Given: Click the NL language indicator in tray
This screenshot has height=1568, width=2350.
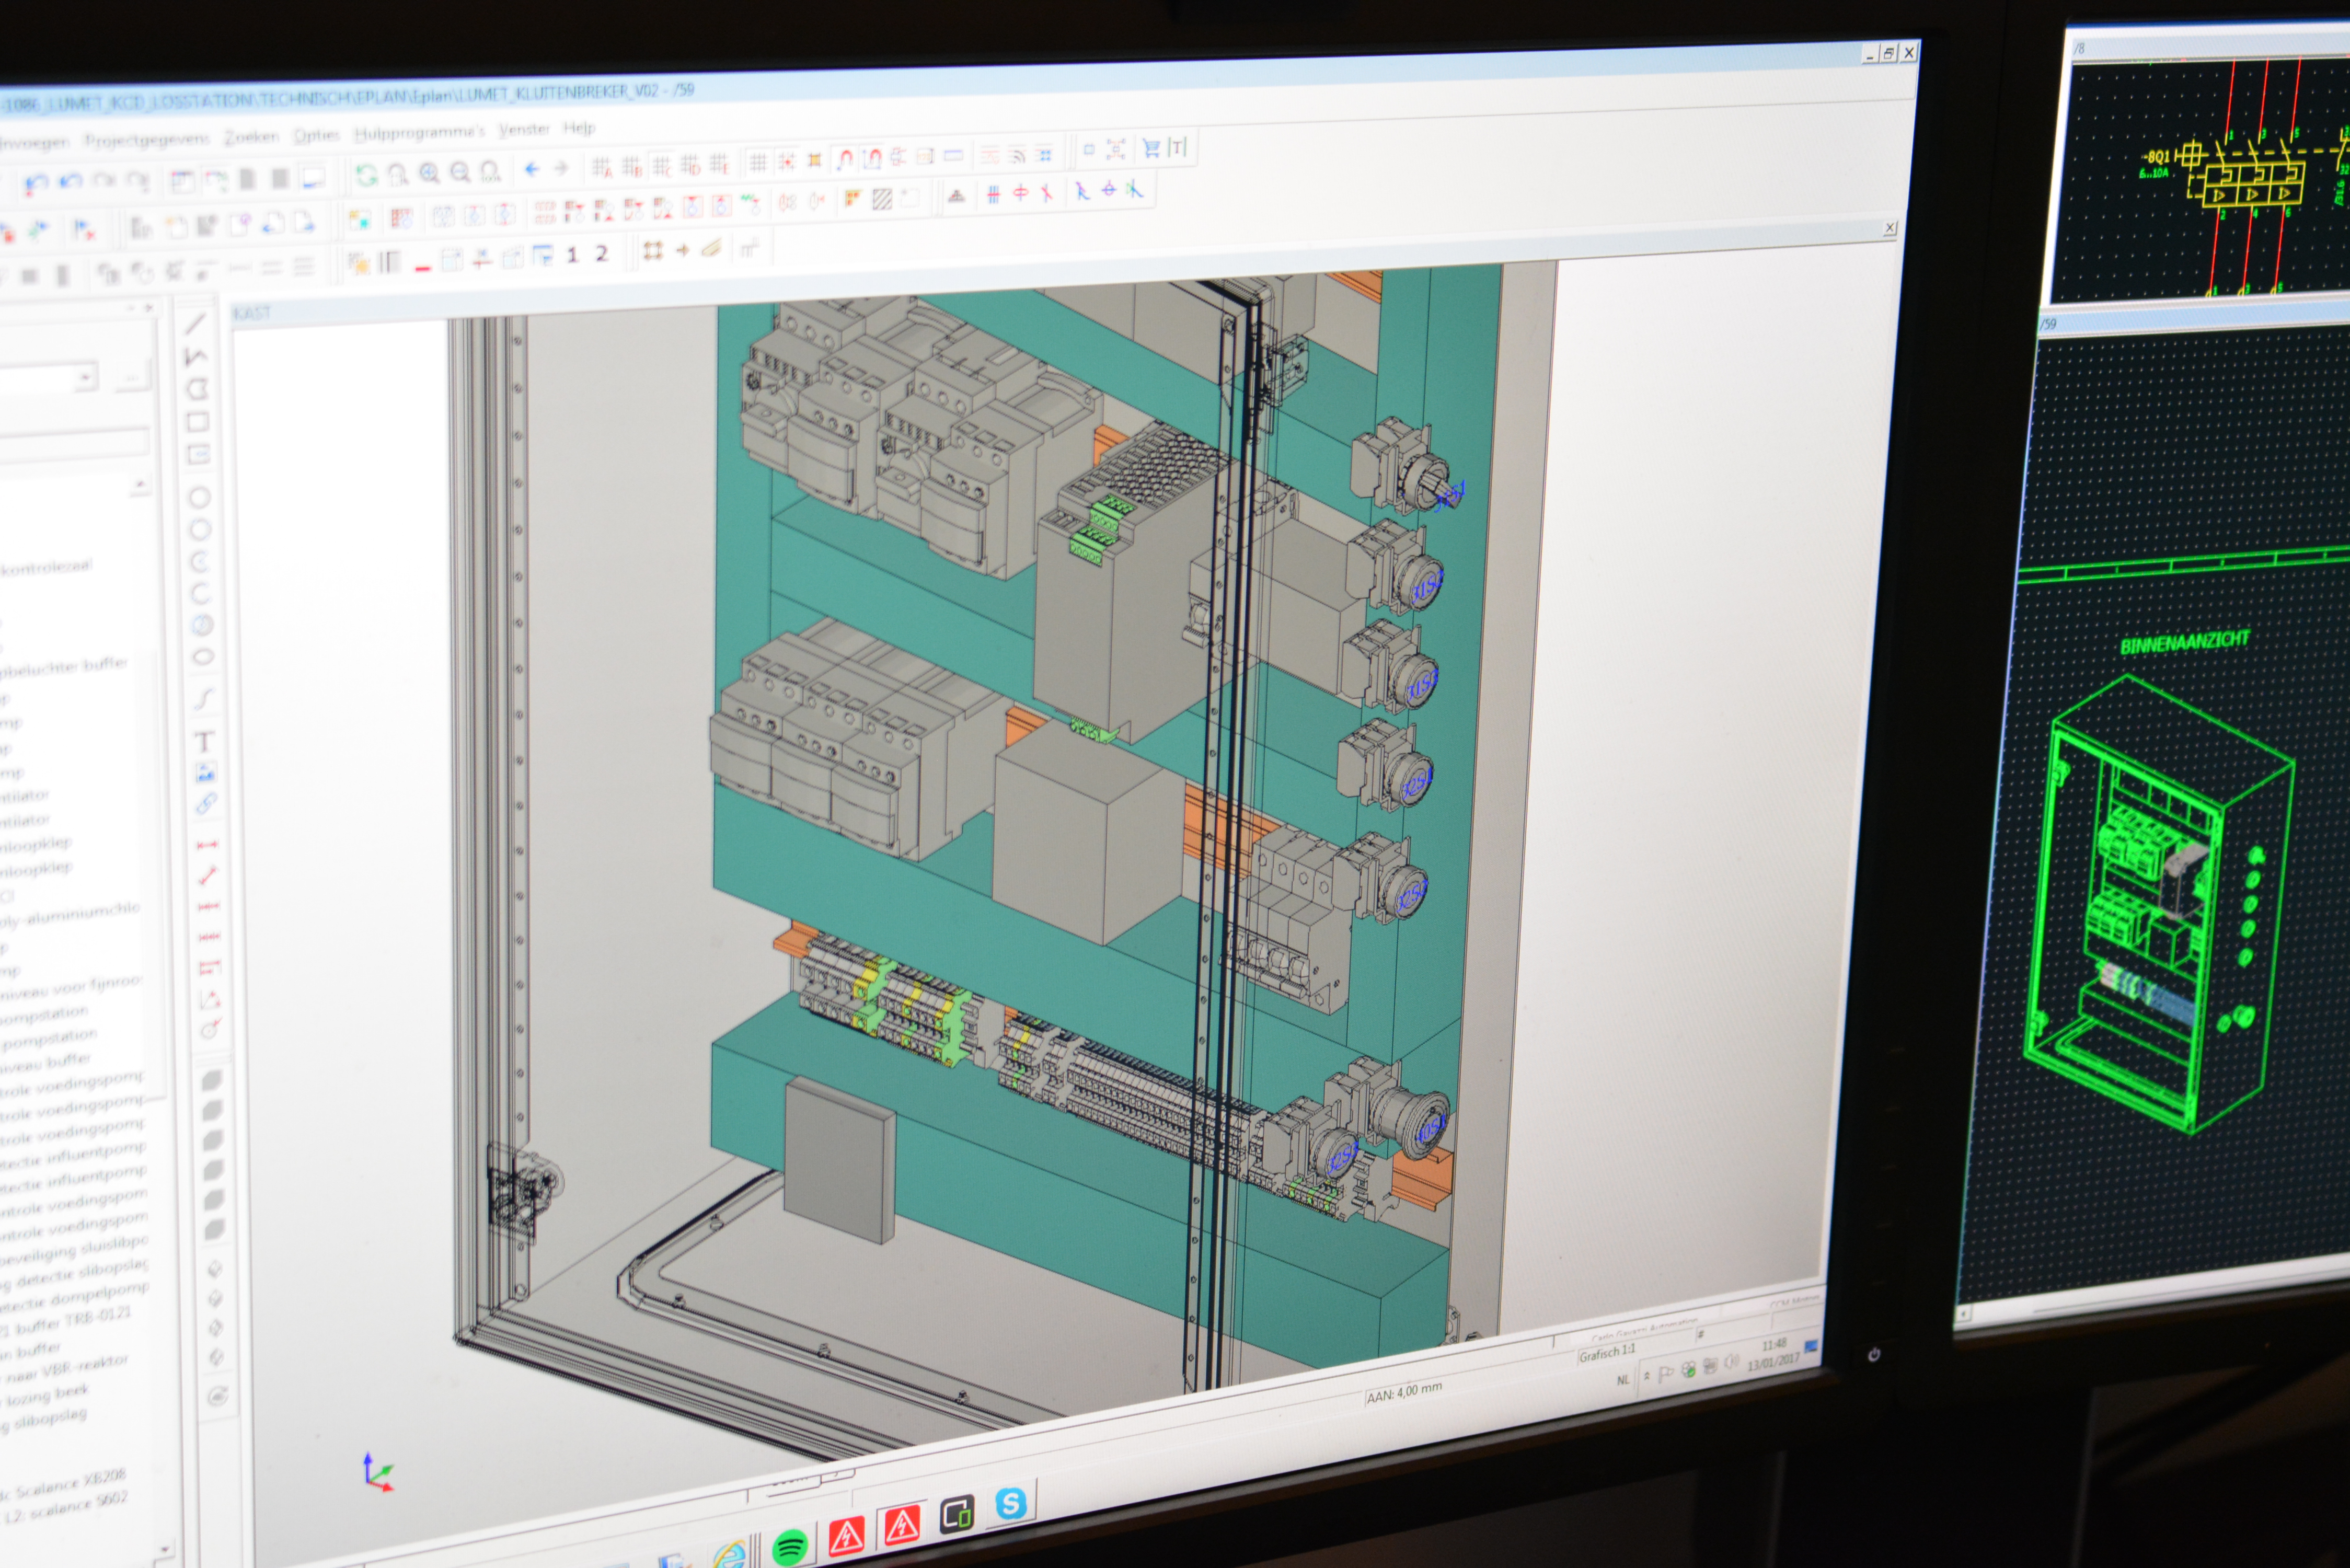Looking at the screenshot, I should tap(1622, 1380).
